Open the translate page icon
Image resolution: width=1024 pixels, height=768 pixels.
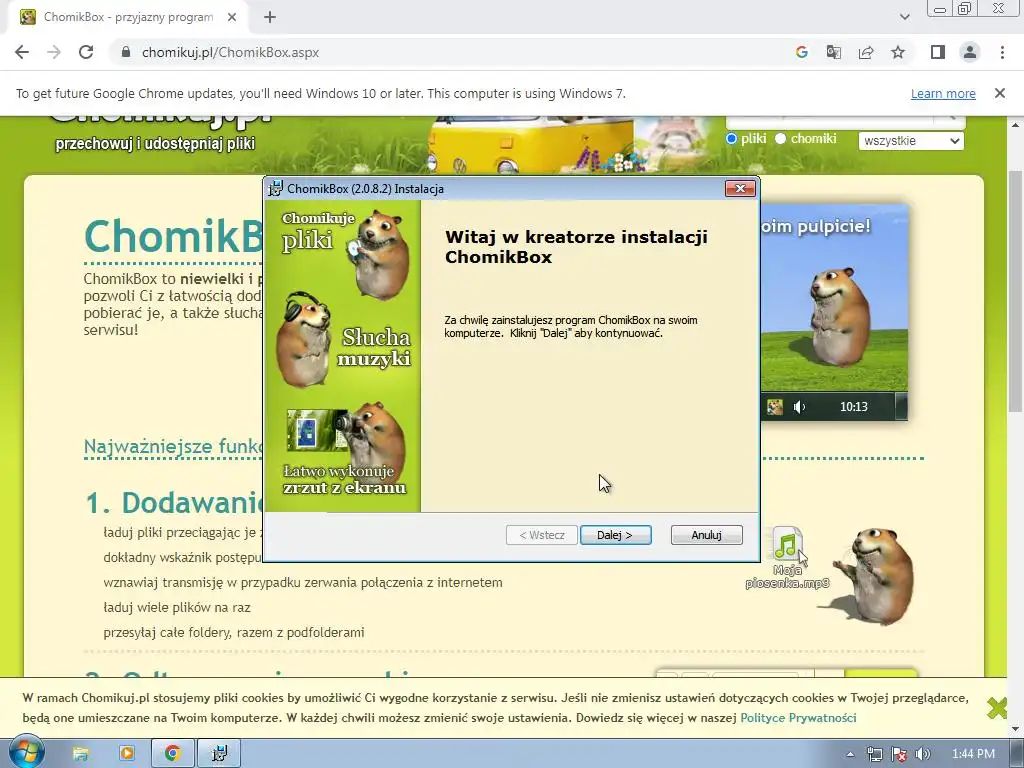[x=833, y=52]
